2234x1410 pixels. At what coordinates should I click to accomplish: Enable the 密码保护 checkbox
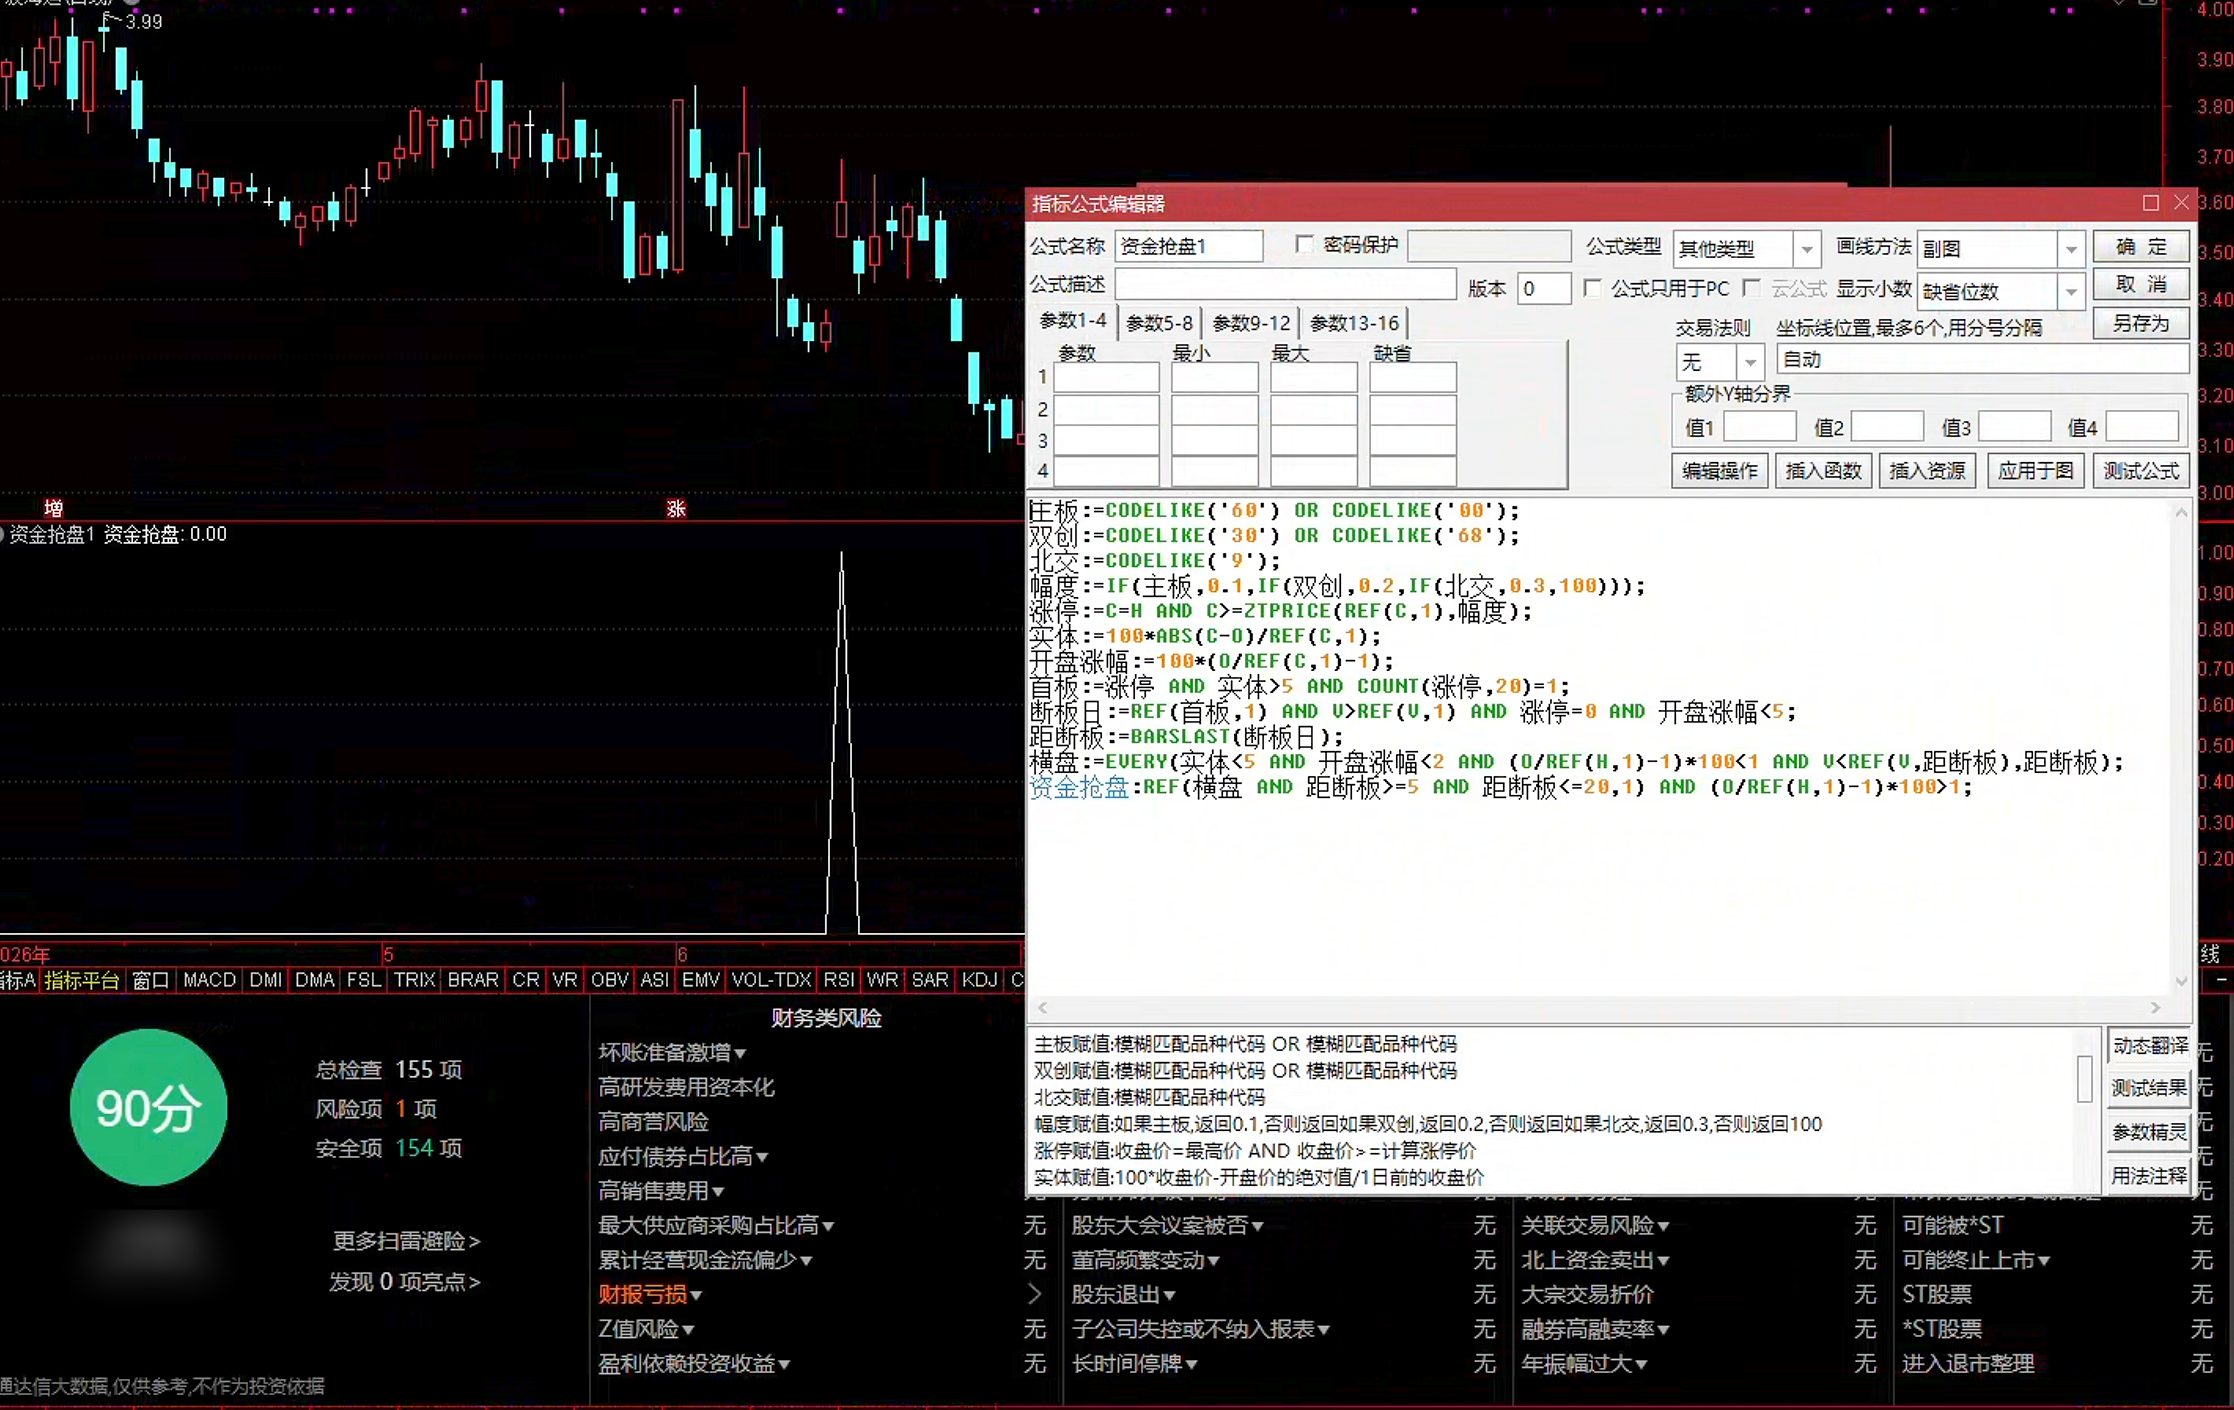[x=1304, y=244]
